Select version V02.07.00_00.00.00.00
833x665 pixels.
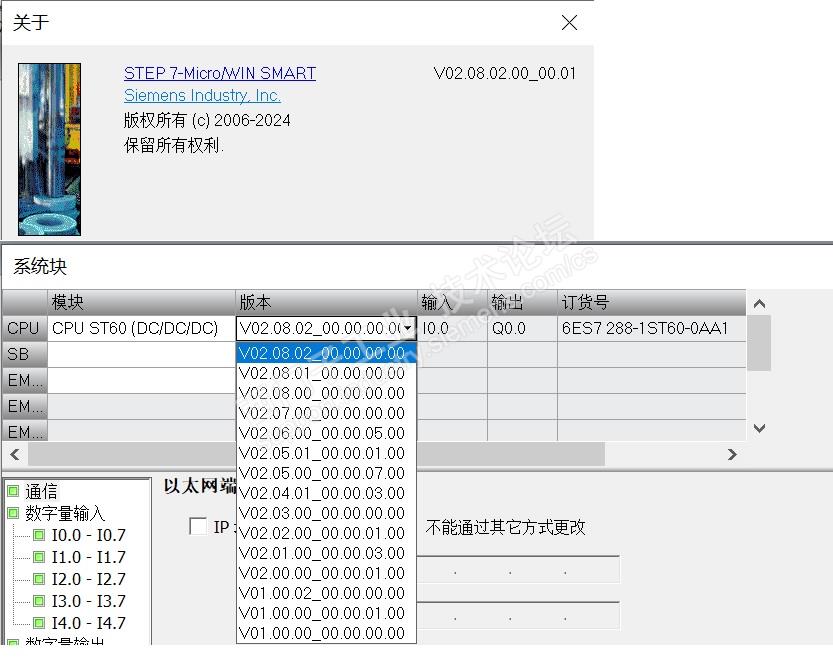(326, 413)
